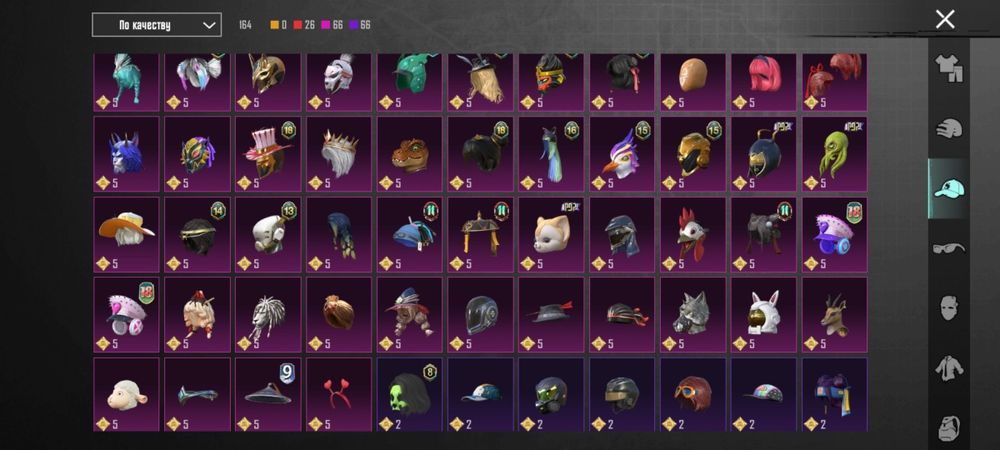Click the dropdown chevron arrow
The image size is (1000, 450).
click(209, 25)
